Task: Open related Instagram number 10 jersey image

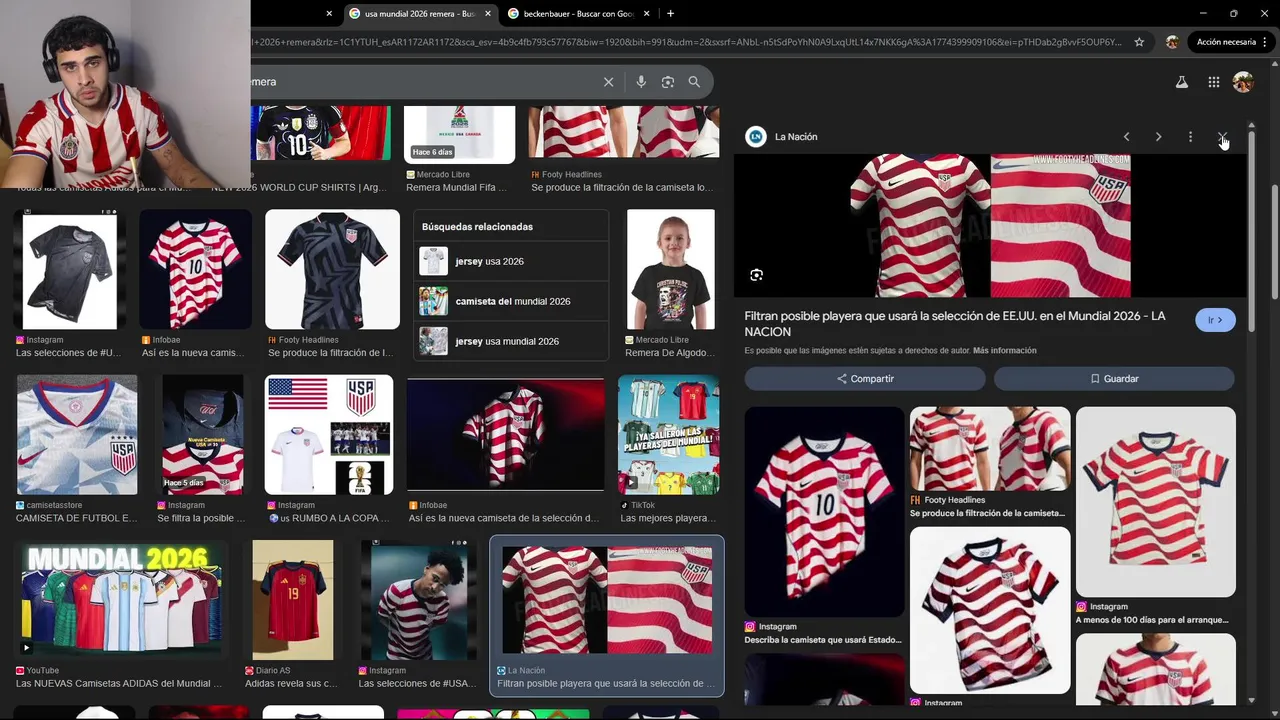Action: [x=824, y=511]
